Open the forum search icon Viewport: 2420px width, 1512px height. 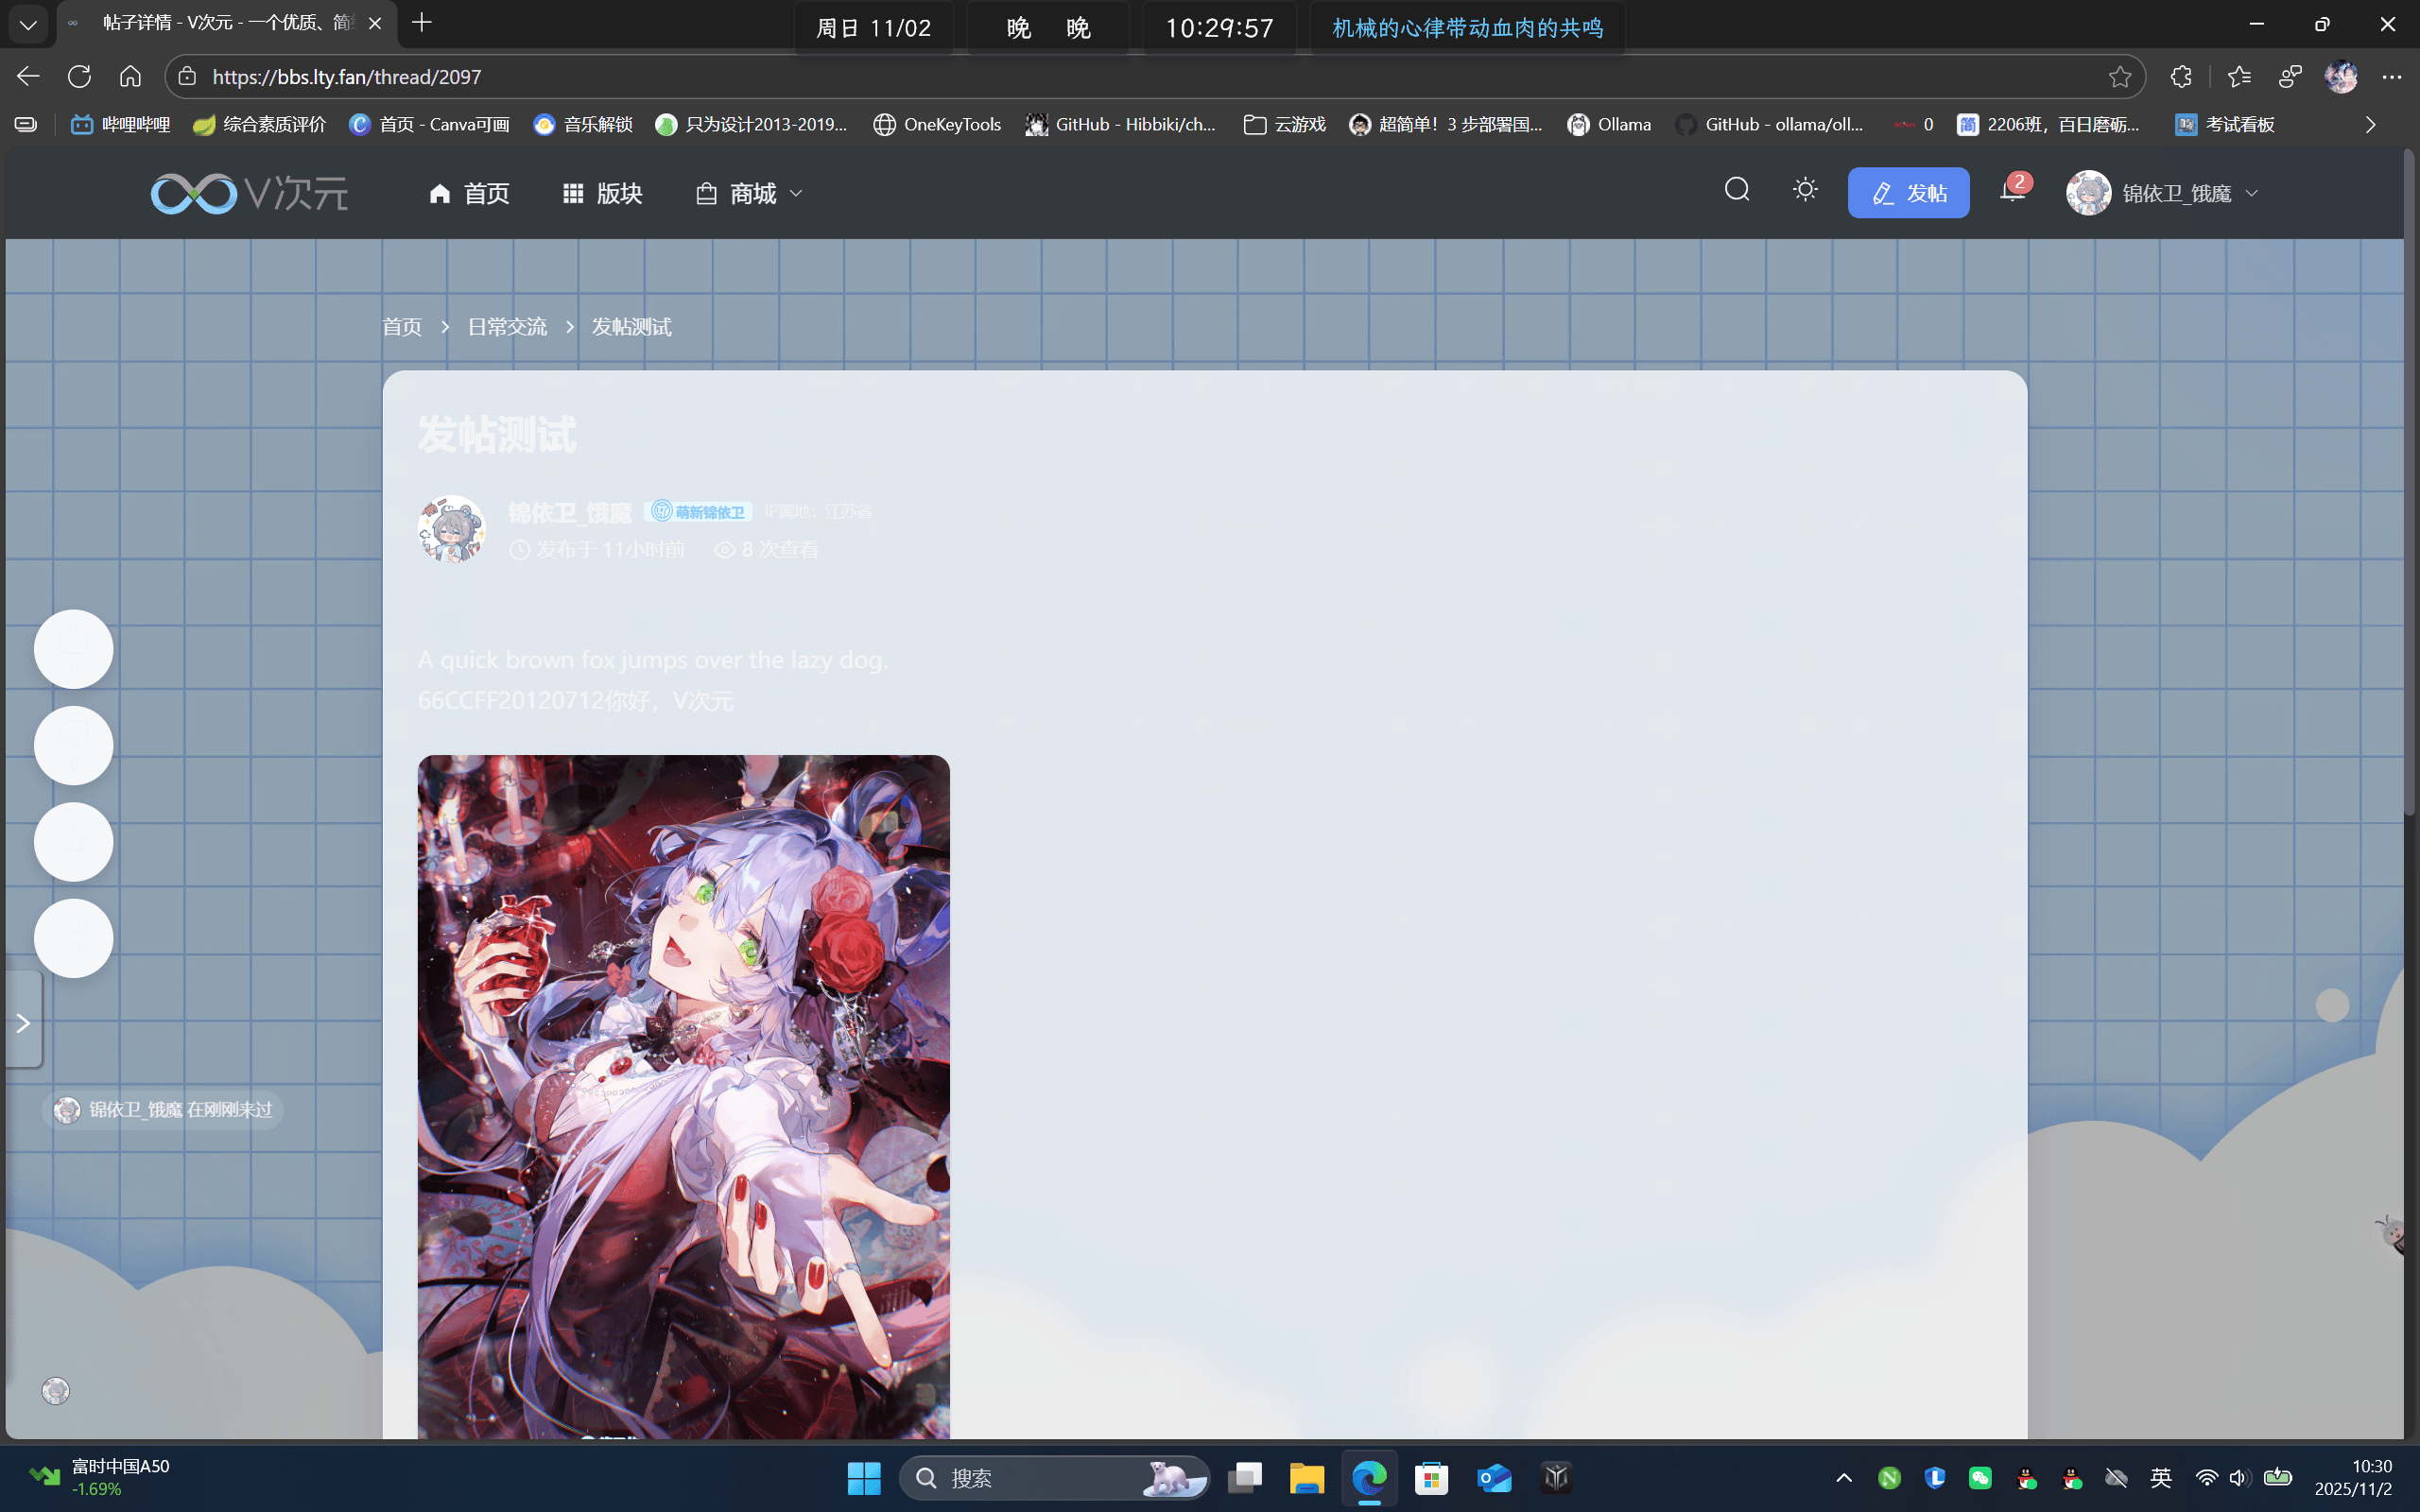pos(1737,190)
